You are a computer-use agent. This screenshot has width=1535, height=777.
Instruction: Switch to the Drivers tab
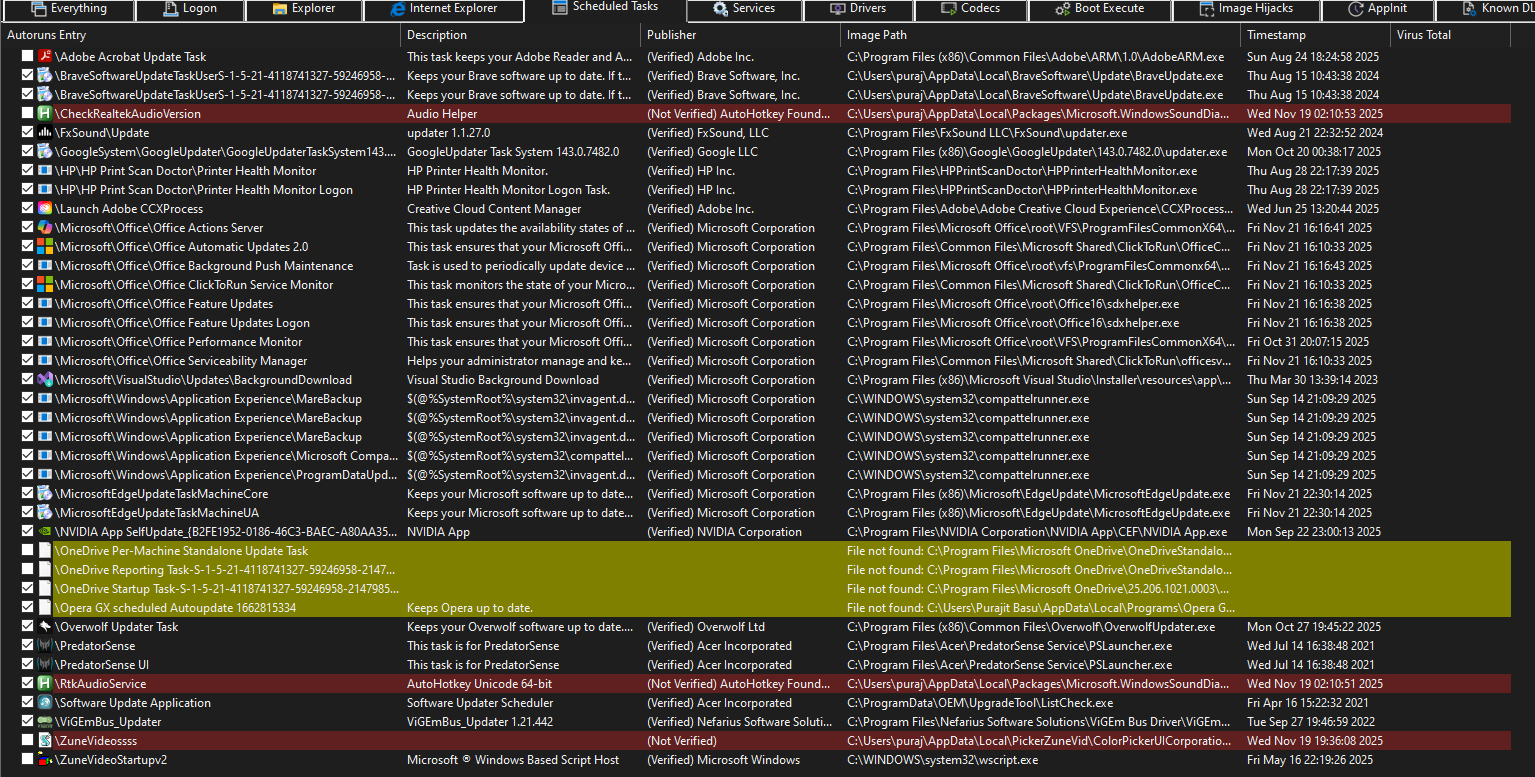tap(857, 9)
